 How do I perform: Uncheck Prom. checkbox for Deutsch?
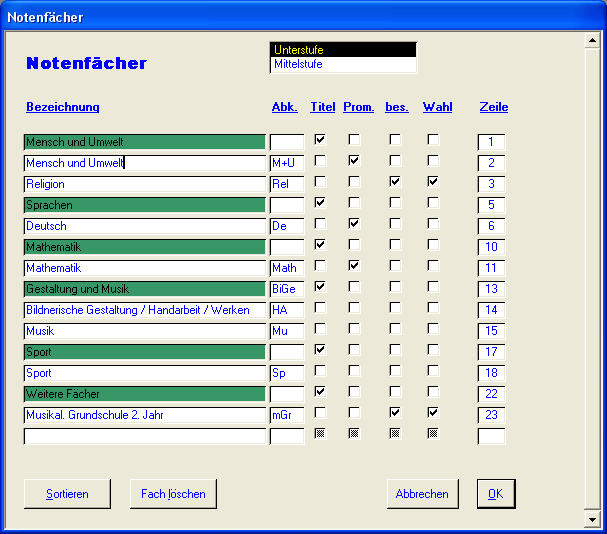tap(354, 224)
